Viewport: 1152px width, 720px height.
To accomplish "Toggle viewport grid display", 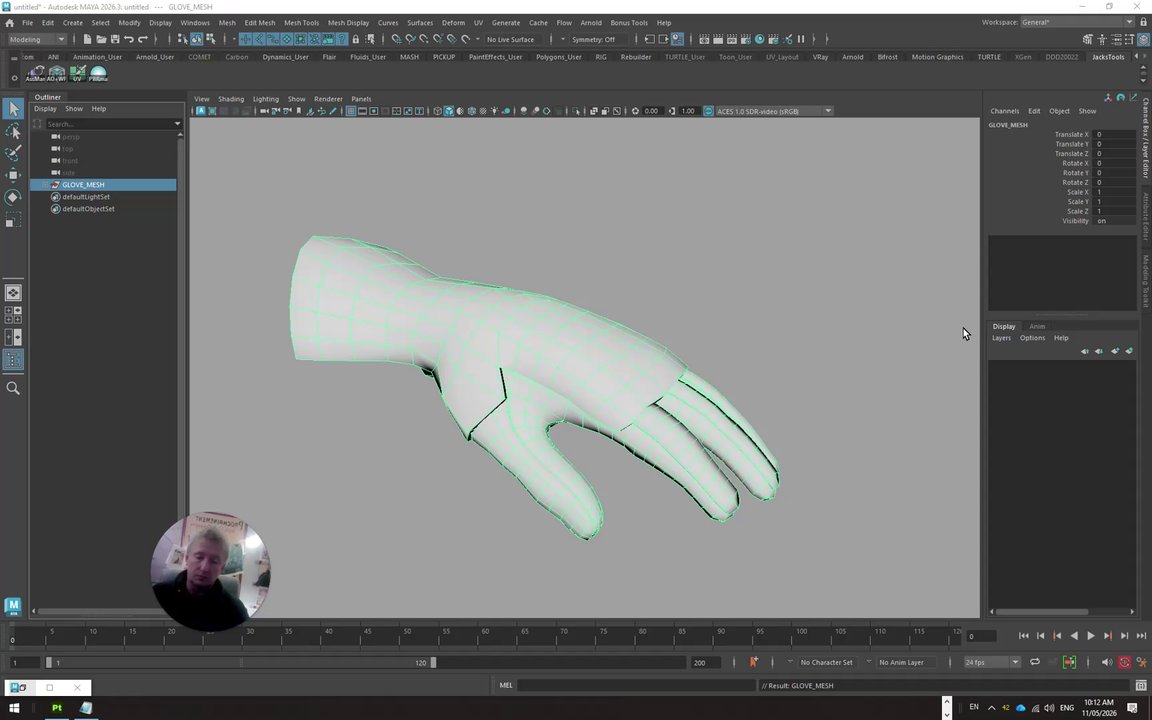I will (350, 111).
